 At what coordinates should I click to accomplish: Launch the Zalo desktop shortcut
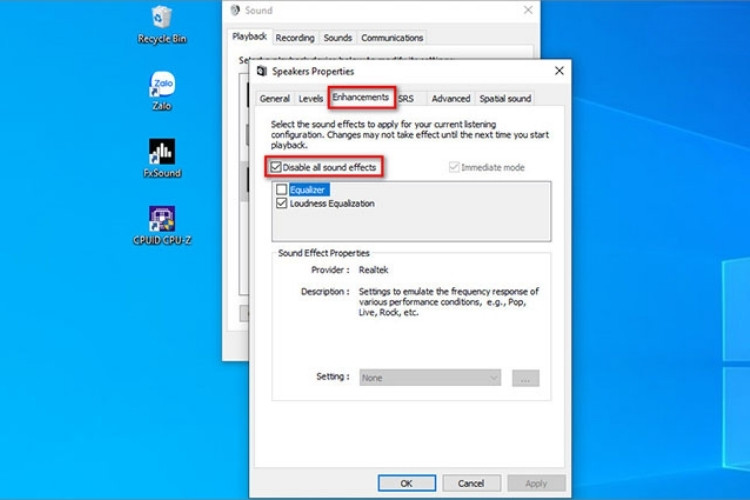[162, 84]
